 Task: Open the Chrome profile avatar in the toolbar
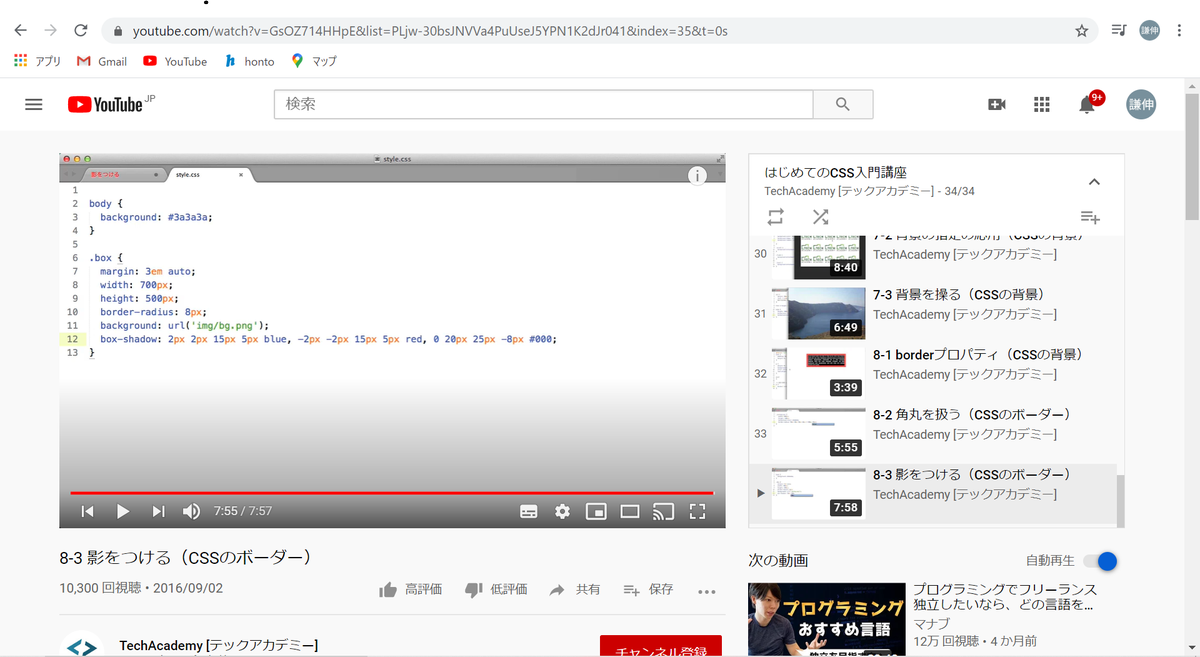point(1150,30)
